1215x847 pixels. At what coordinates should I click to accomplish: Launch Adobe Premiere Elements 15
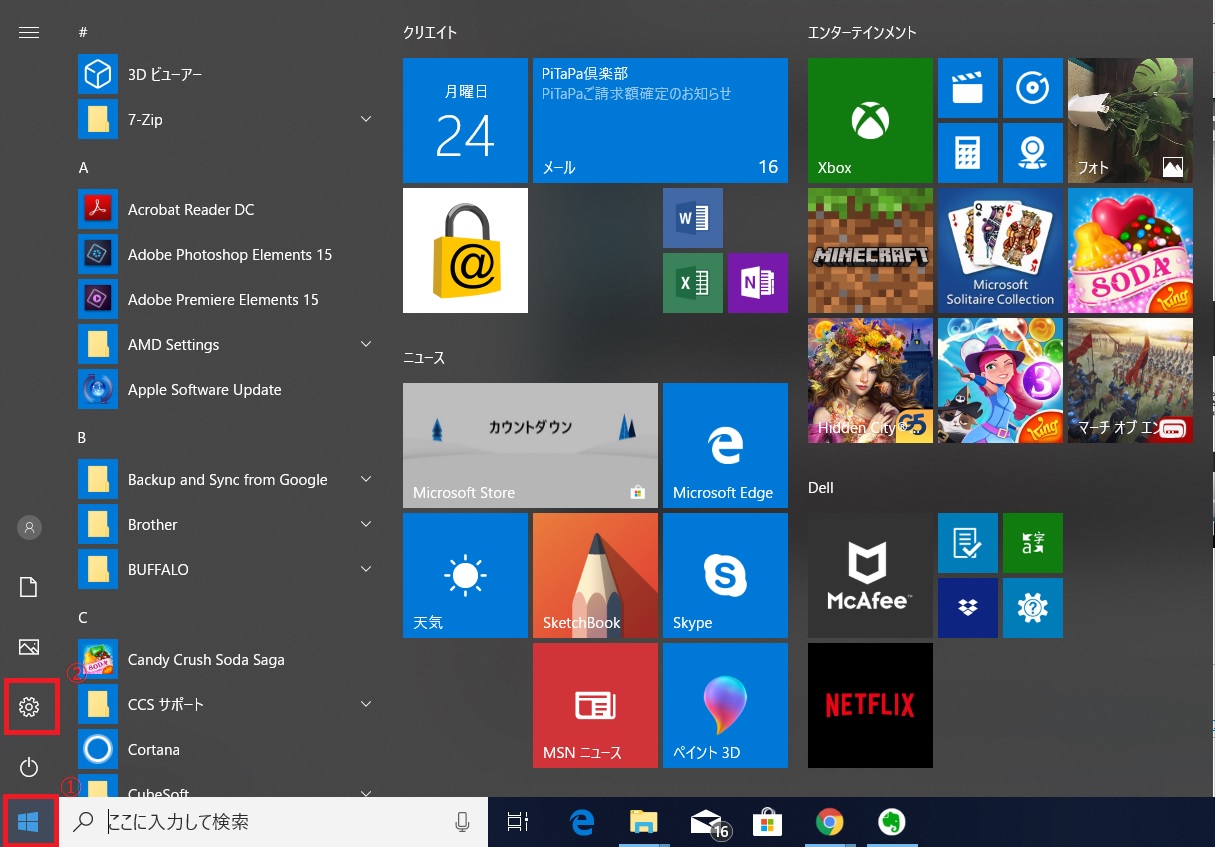228,299
